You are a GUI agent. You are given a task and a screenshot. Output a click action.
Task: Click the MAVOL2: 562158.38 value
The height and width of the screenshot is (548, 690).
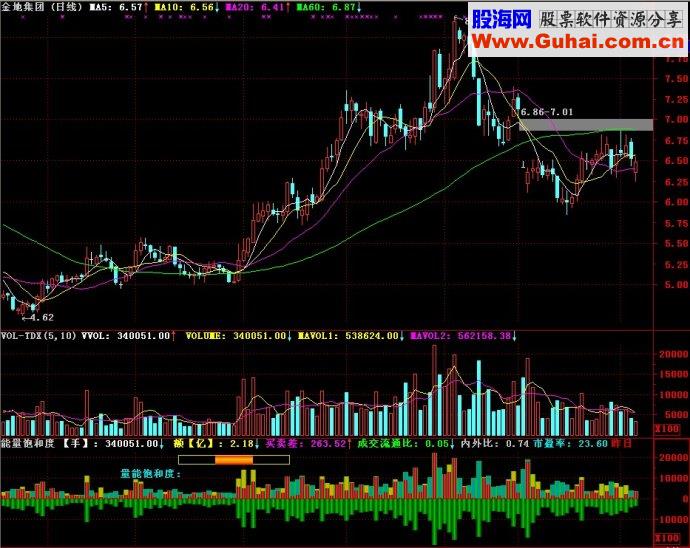coord(463,335)
